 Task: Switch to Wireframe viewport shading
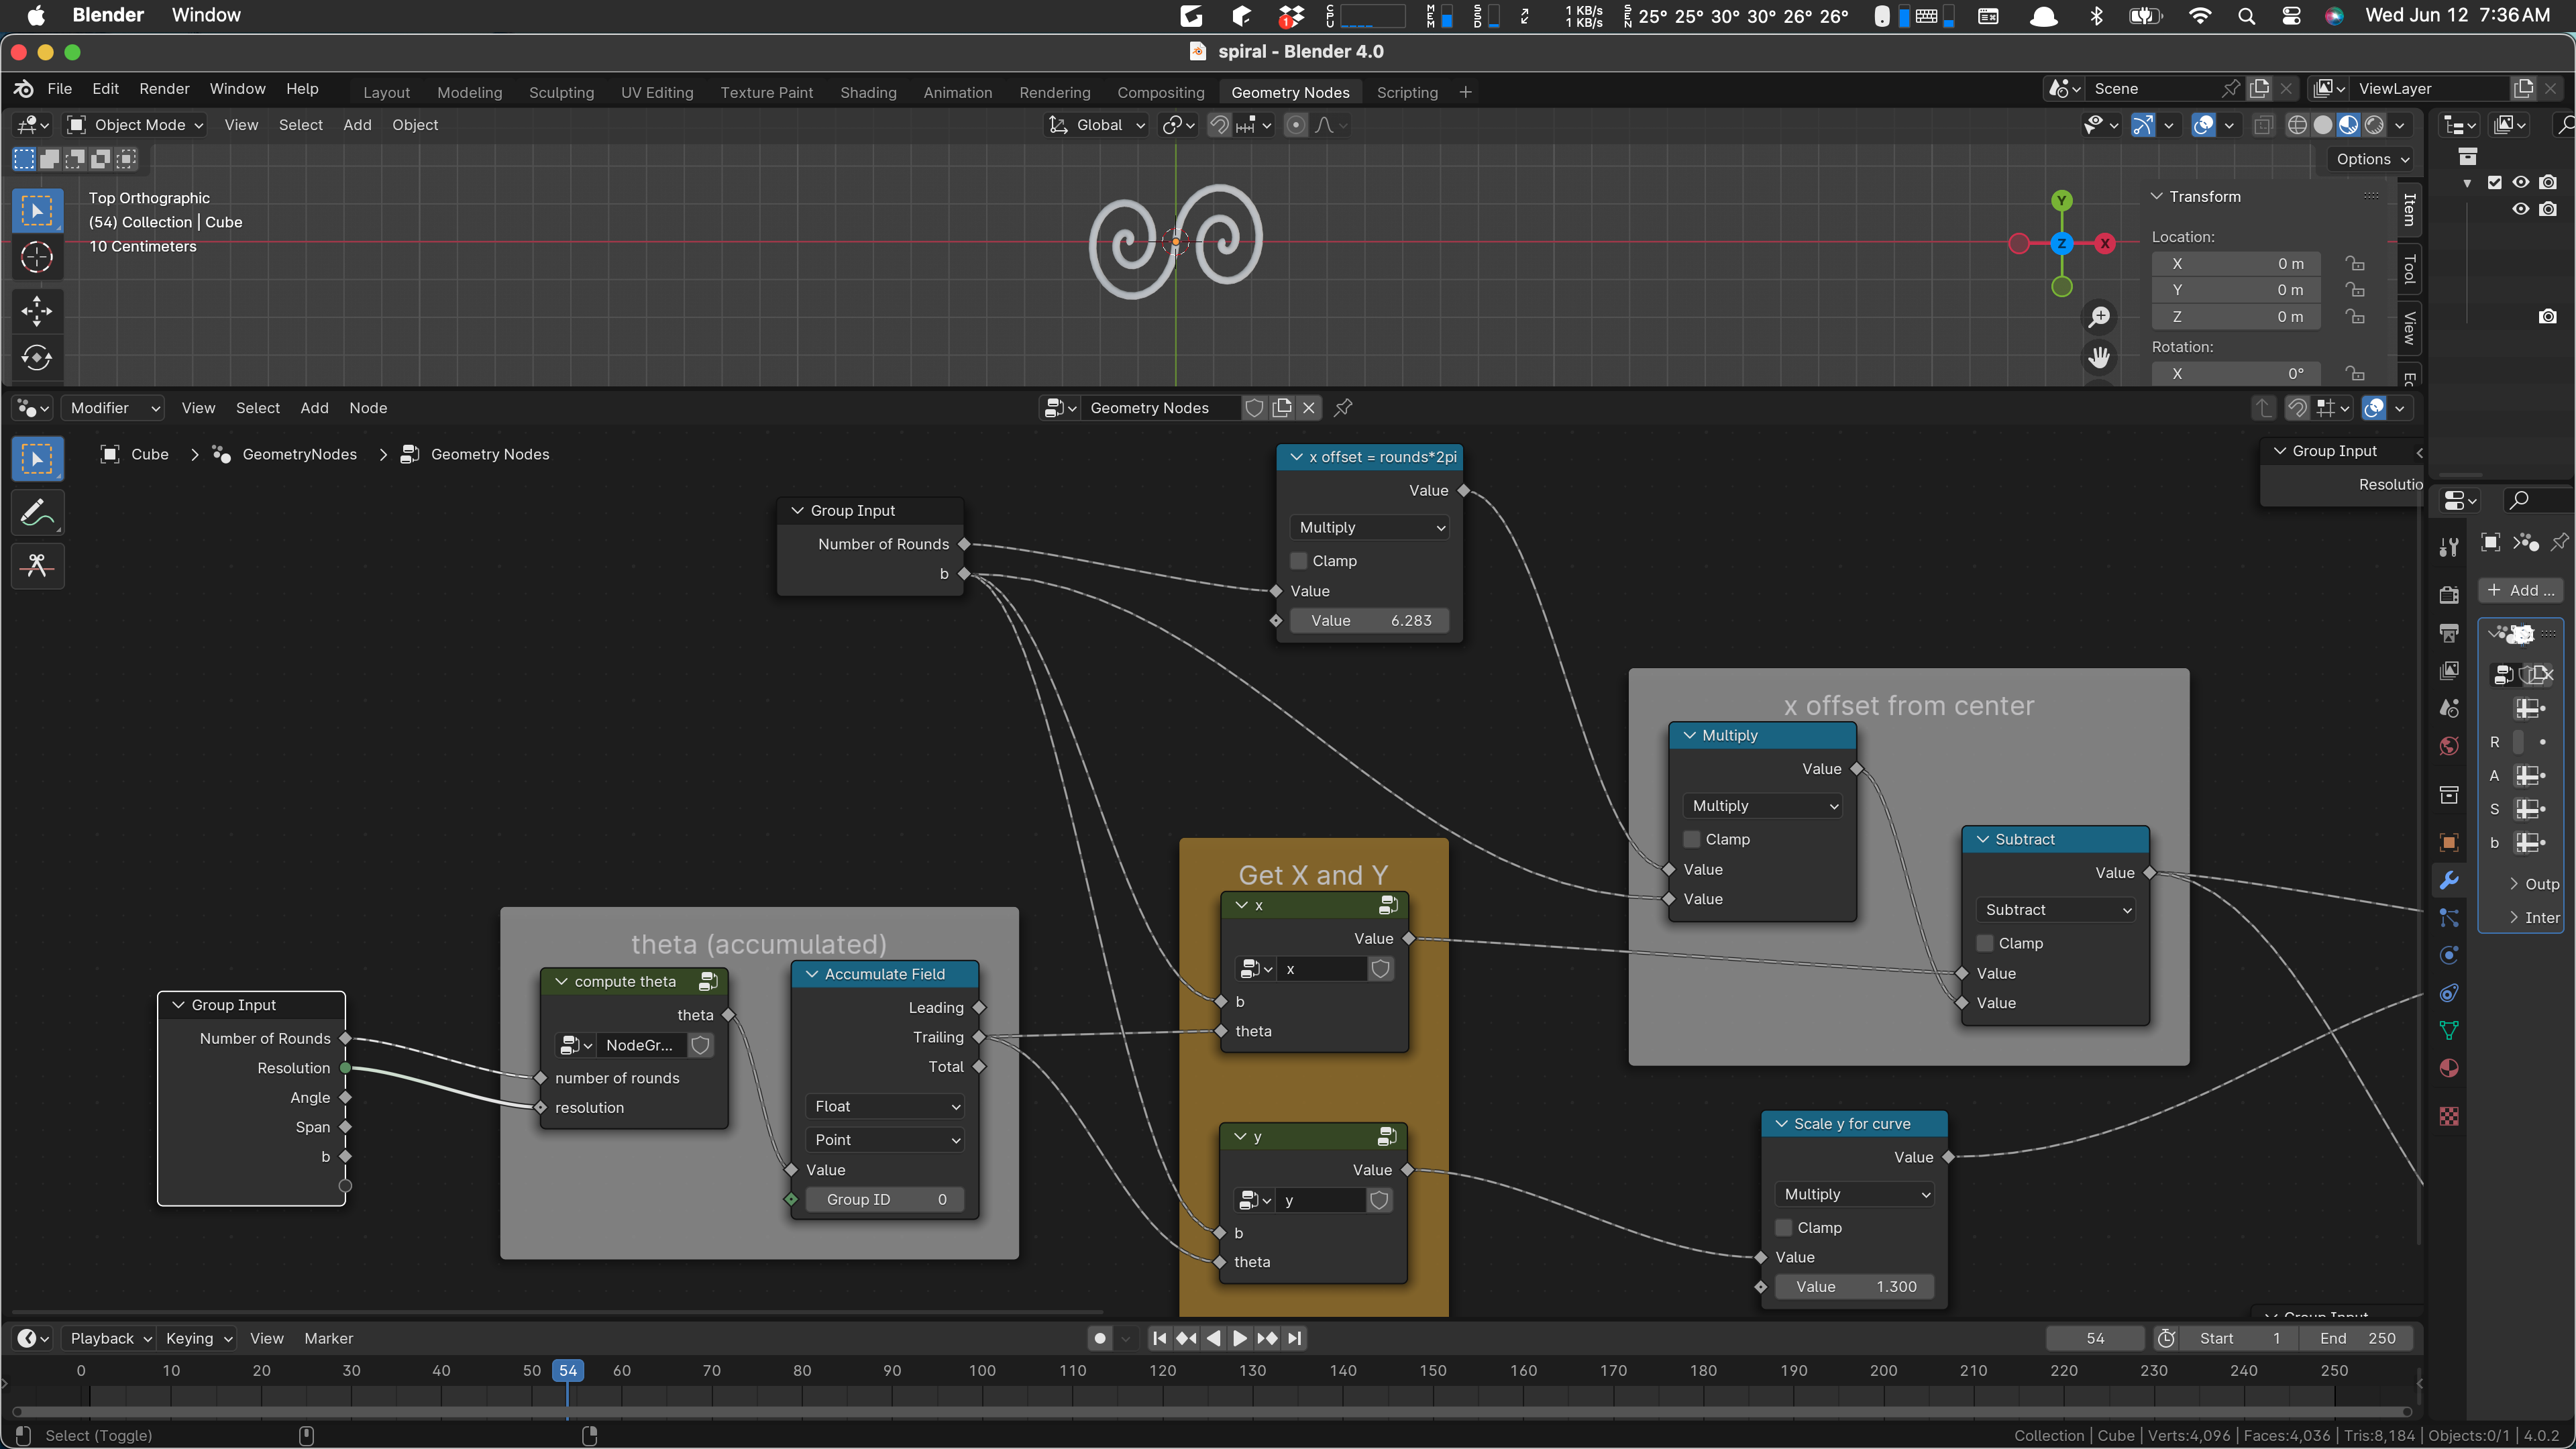pyautogui.click(x=2297, y=125)
